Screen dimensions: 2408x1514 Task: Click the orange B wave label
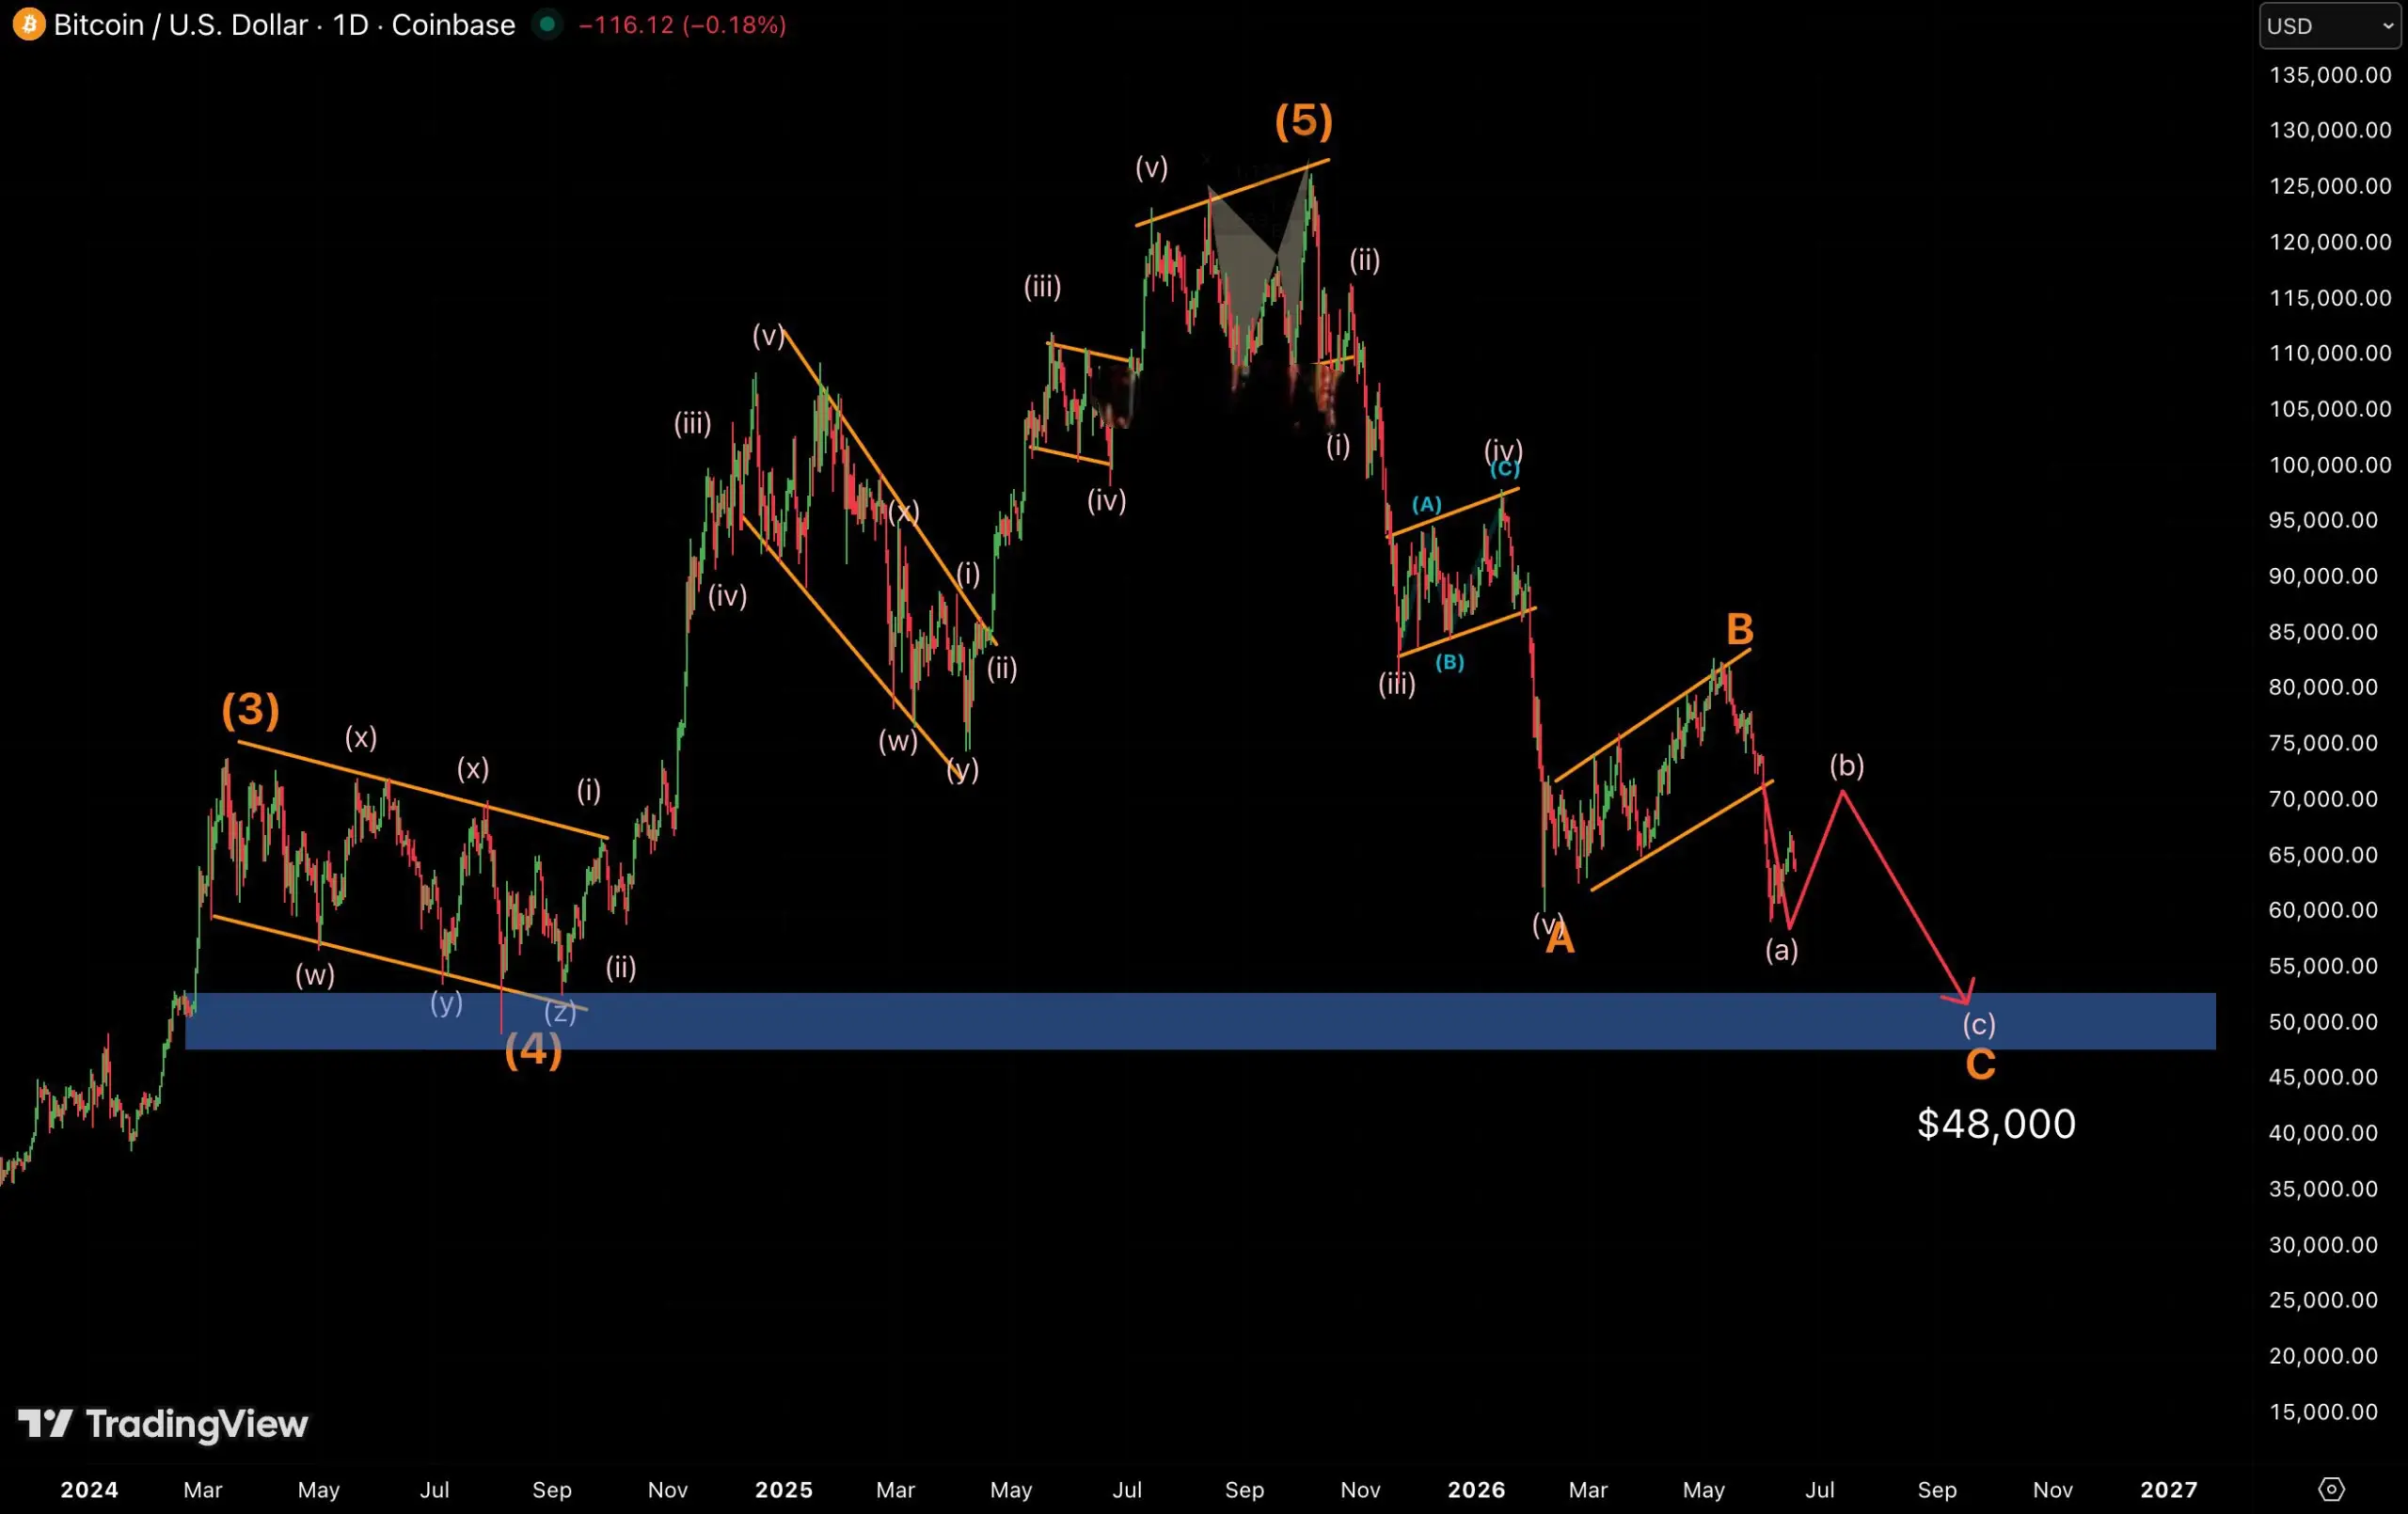1740,630
